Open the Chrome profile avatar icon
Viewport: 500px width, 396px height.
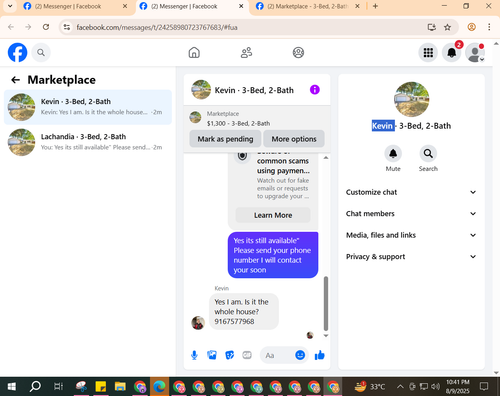click(471, 27)
